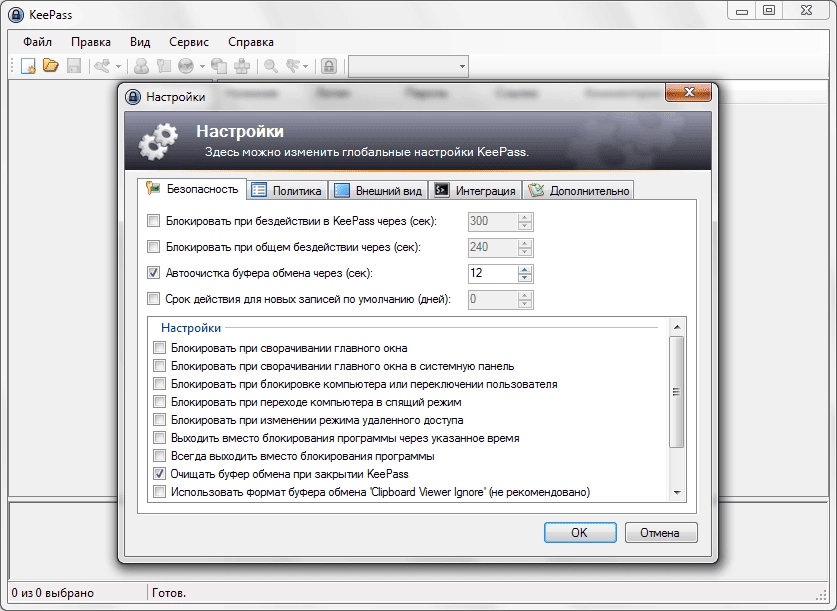The width and height of the screenshot is (837, 611).
Task: Switch to the Внешний вид tab
Action: pyautogui.click(x=378, y=191)
